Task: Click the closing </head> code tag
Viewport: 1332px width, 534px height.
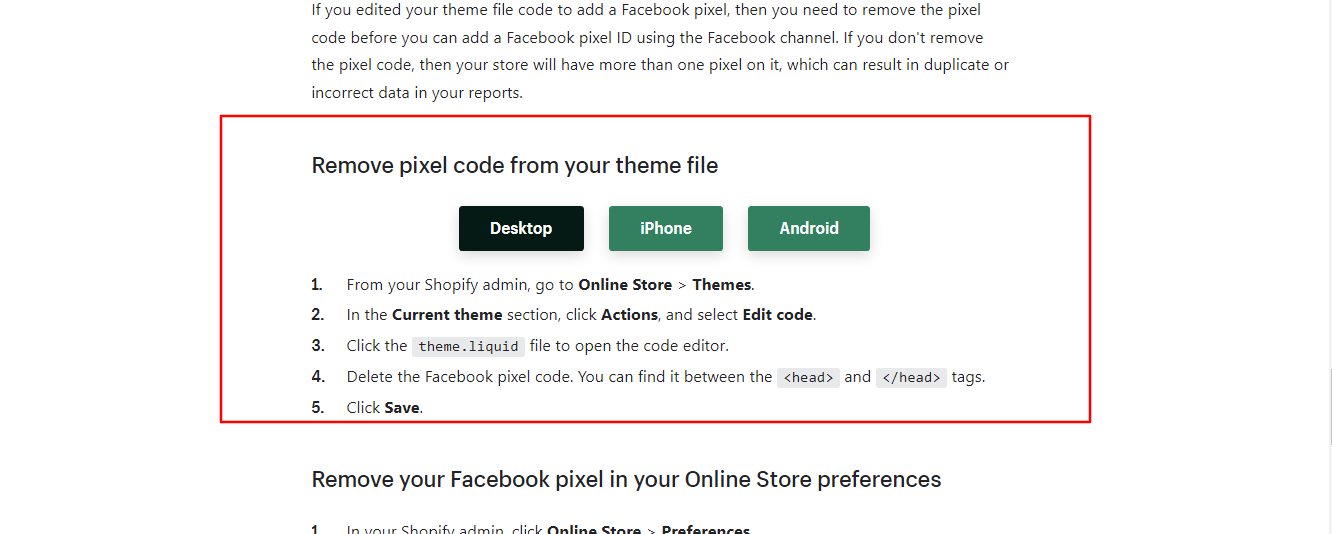Action: 911,378
